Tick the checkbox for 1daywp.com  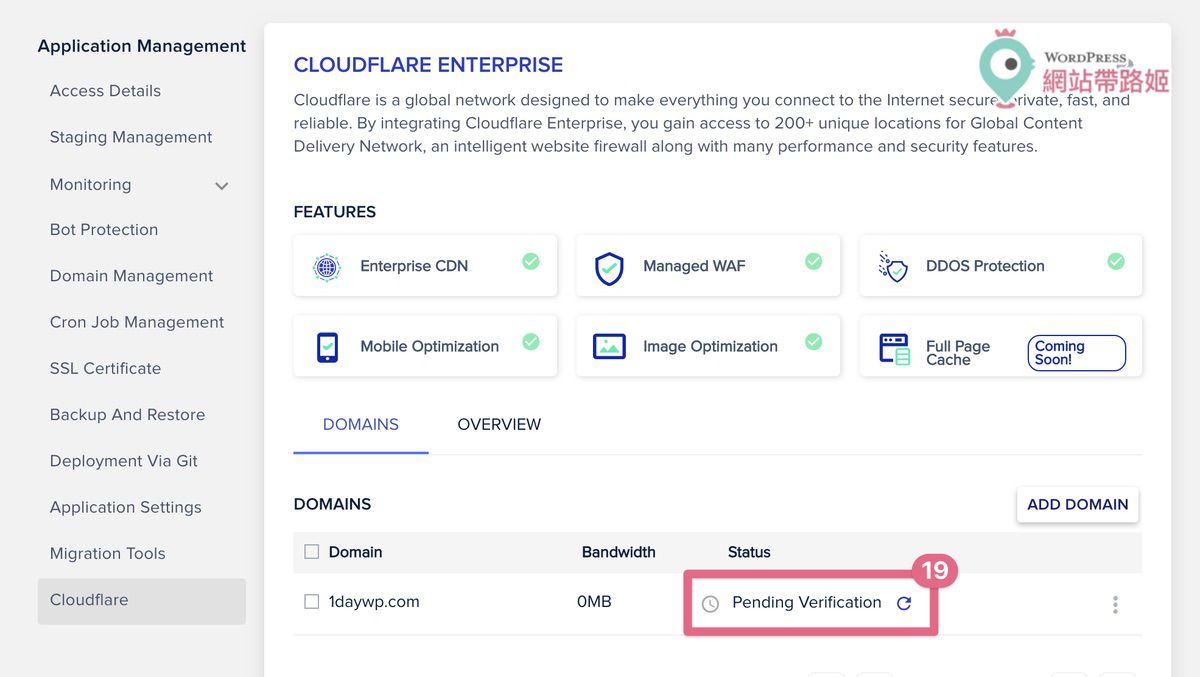(x=311, y=602)
